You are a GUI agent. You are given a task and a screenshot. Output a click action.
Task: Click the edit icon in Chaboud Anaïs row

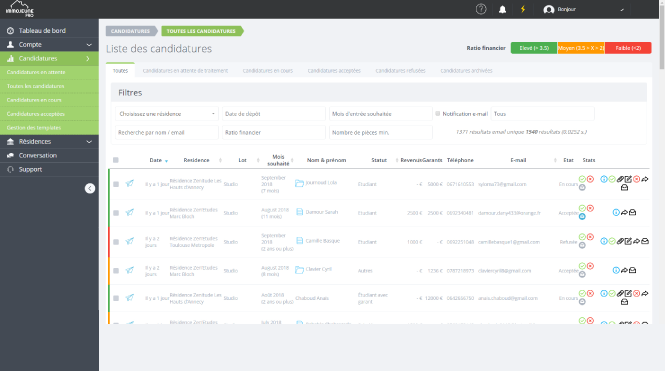click(x=628, y=293)
